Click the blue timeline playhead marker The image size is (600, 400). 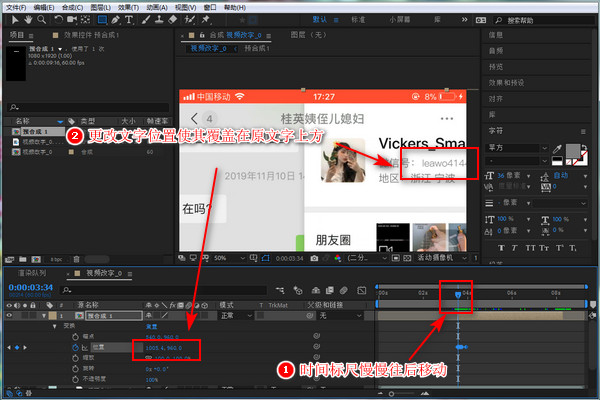pyautogui.click(x=458, y=294)
